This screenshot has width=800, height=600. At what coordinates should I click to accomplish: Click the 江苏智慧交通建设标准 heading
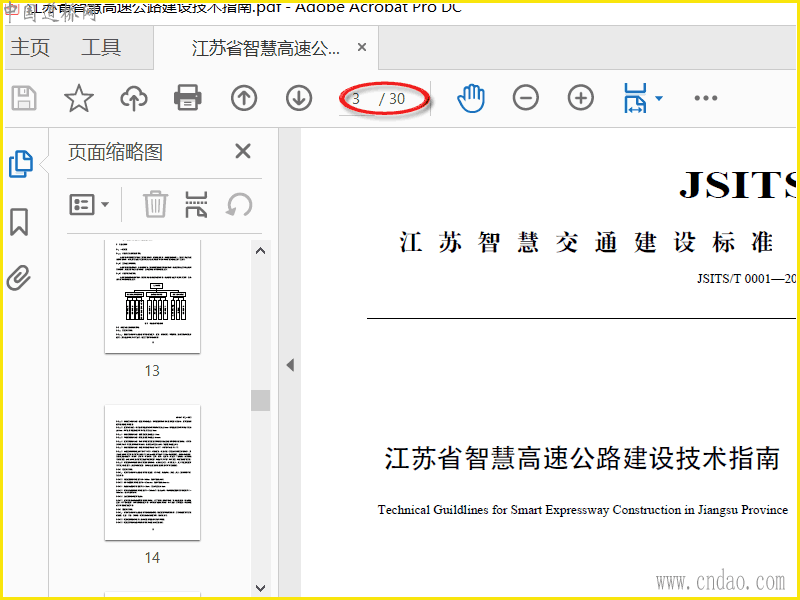tap(587, 242)
